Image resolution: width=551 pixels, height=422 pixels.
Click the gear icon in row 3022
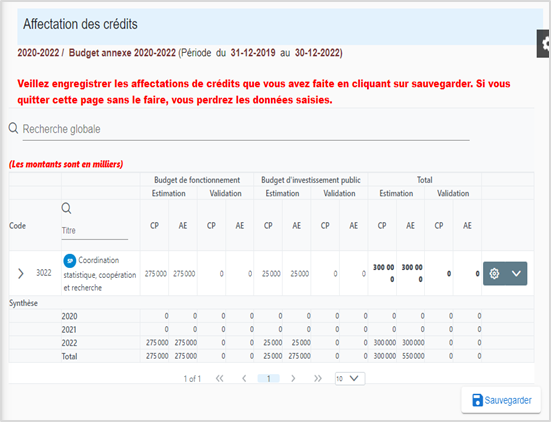point(494,273)
